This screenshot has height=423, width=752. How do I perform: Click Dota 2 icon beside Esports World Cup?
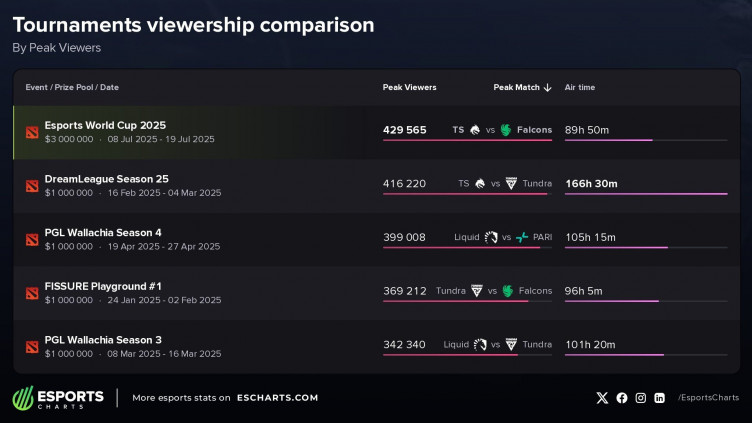coord(31,132)
